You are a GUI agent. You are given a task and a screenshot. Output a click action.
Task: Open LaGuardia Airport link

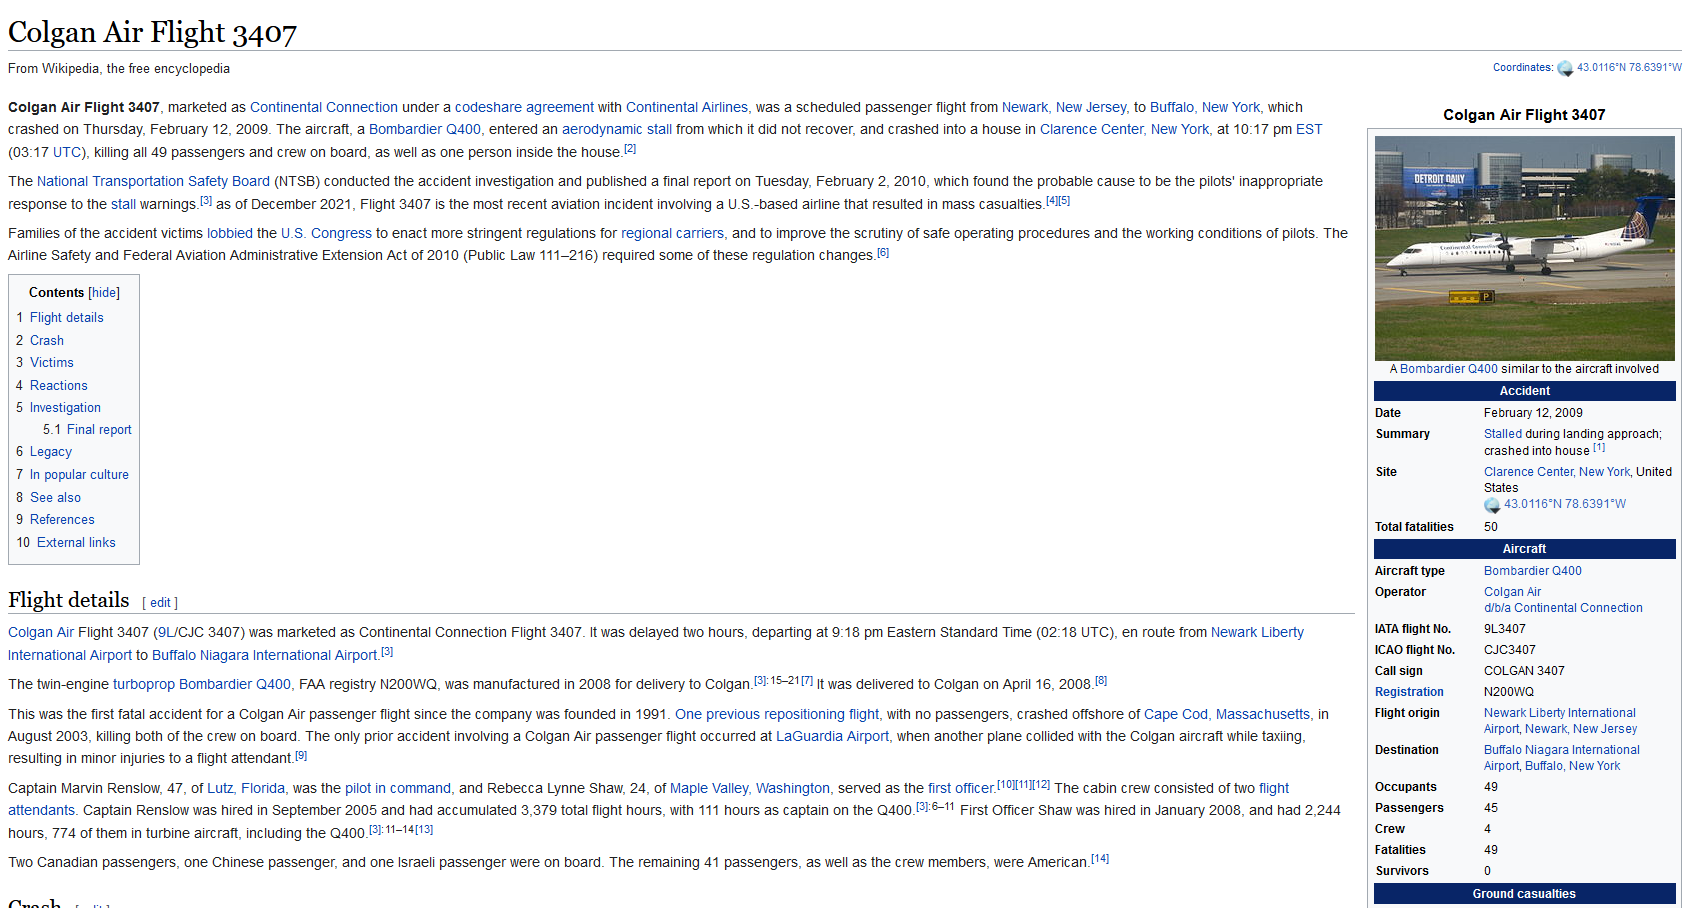coord(832,737)
